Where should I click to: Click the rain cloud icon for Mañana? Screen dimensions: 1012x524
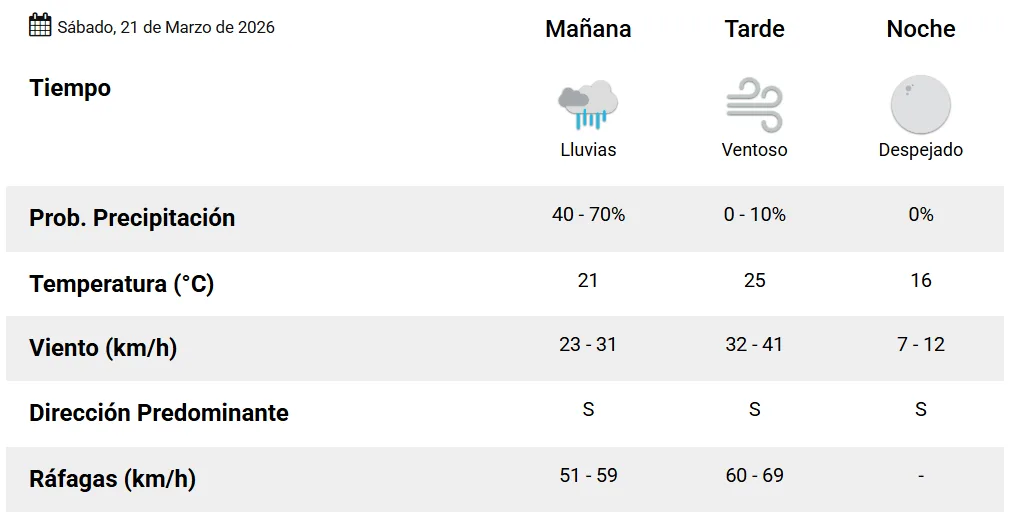[x=588, y=105]
